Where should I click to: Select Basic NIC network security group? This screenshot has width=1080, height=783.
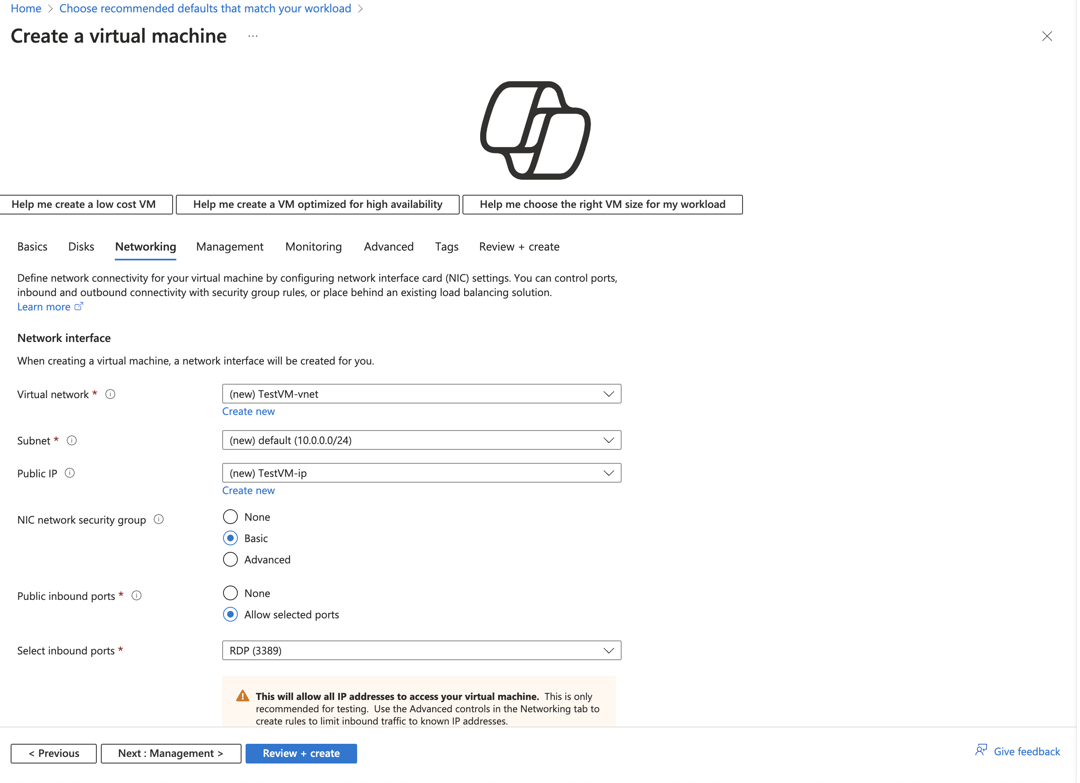230,538
